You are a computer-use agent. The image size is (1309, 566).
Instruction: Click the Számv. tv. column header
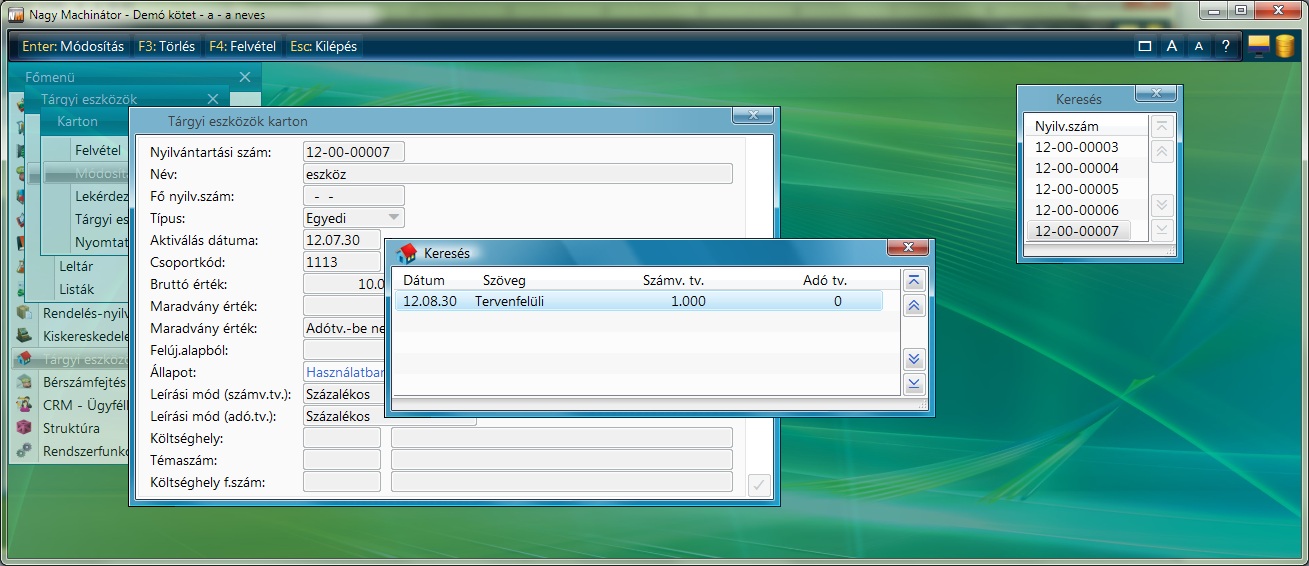click(674, 280)
